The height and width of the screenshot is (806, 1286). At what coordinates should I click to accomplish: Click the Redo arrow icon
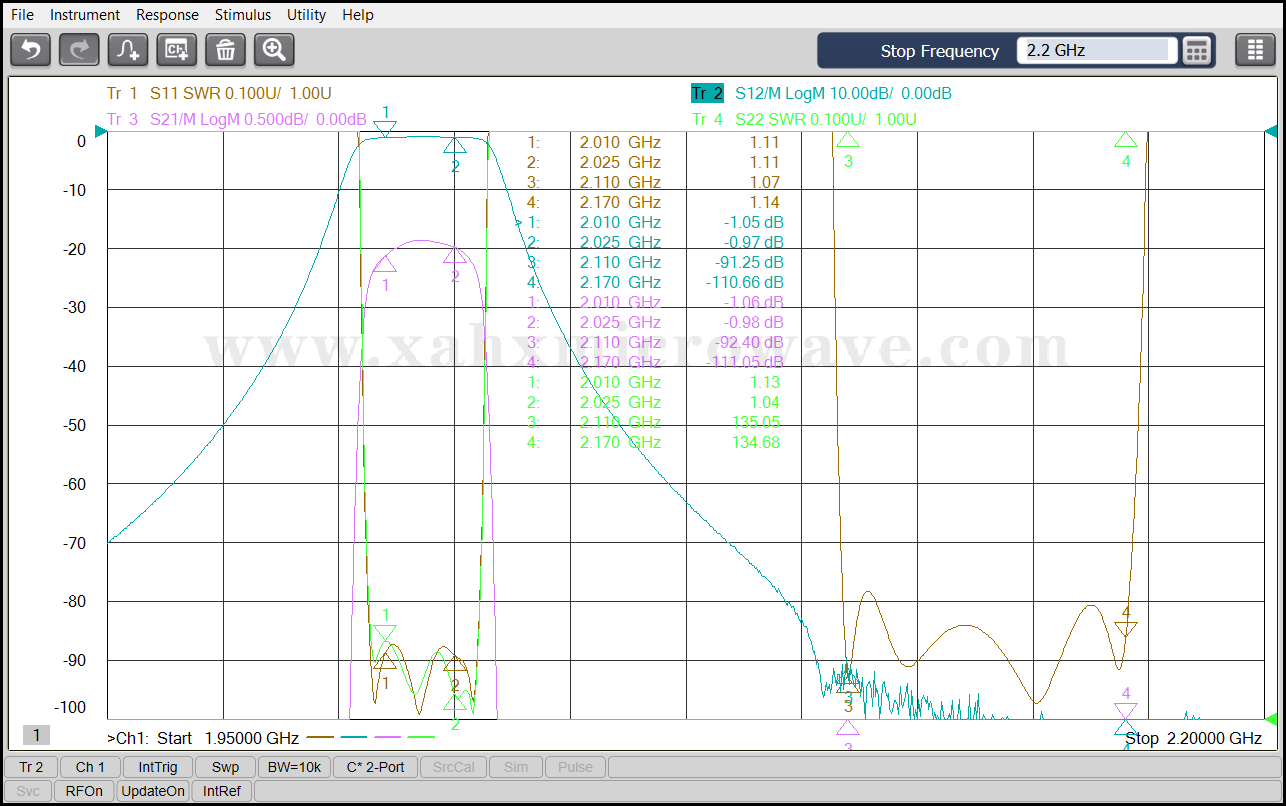pyautogui.click(x=79, y=50)
